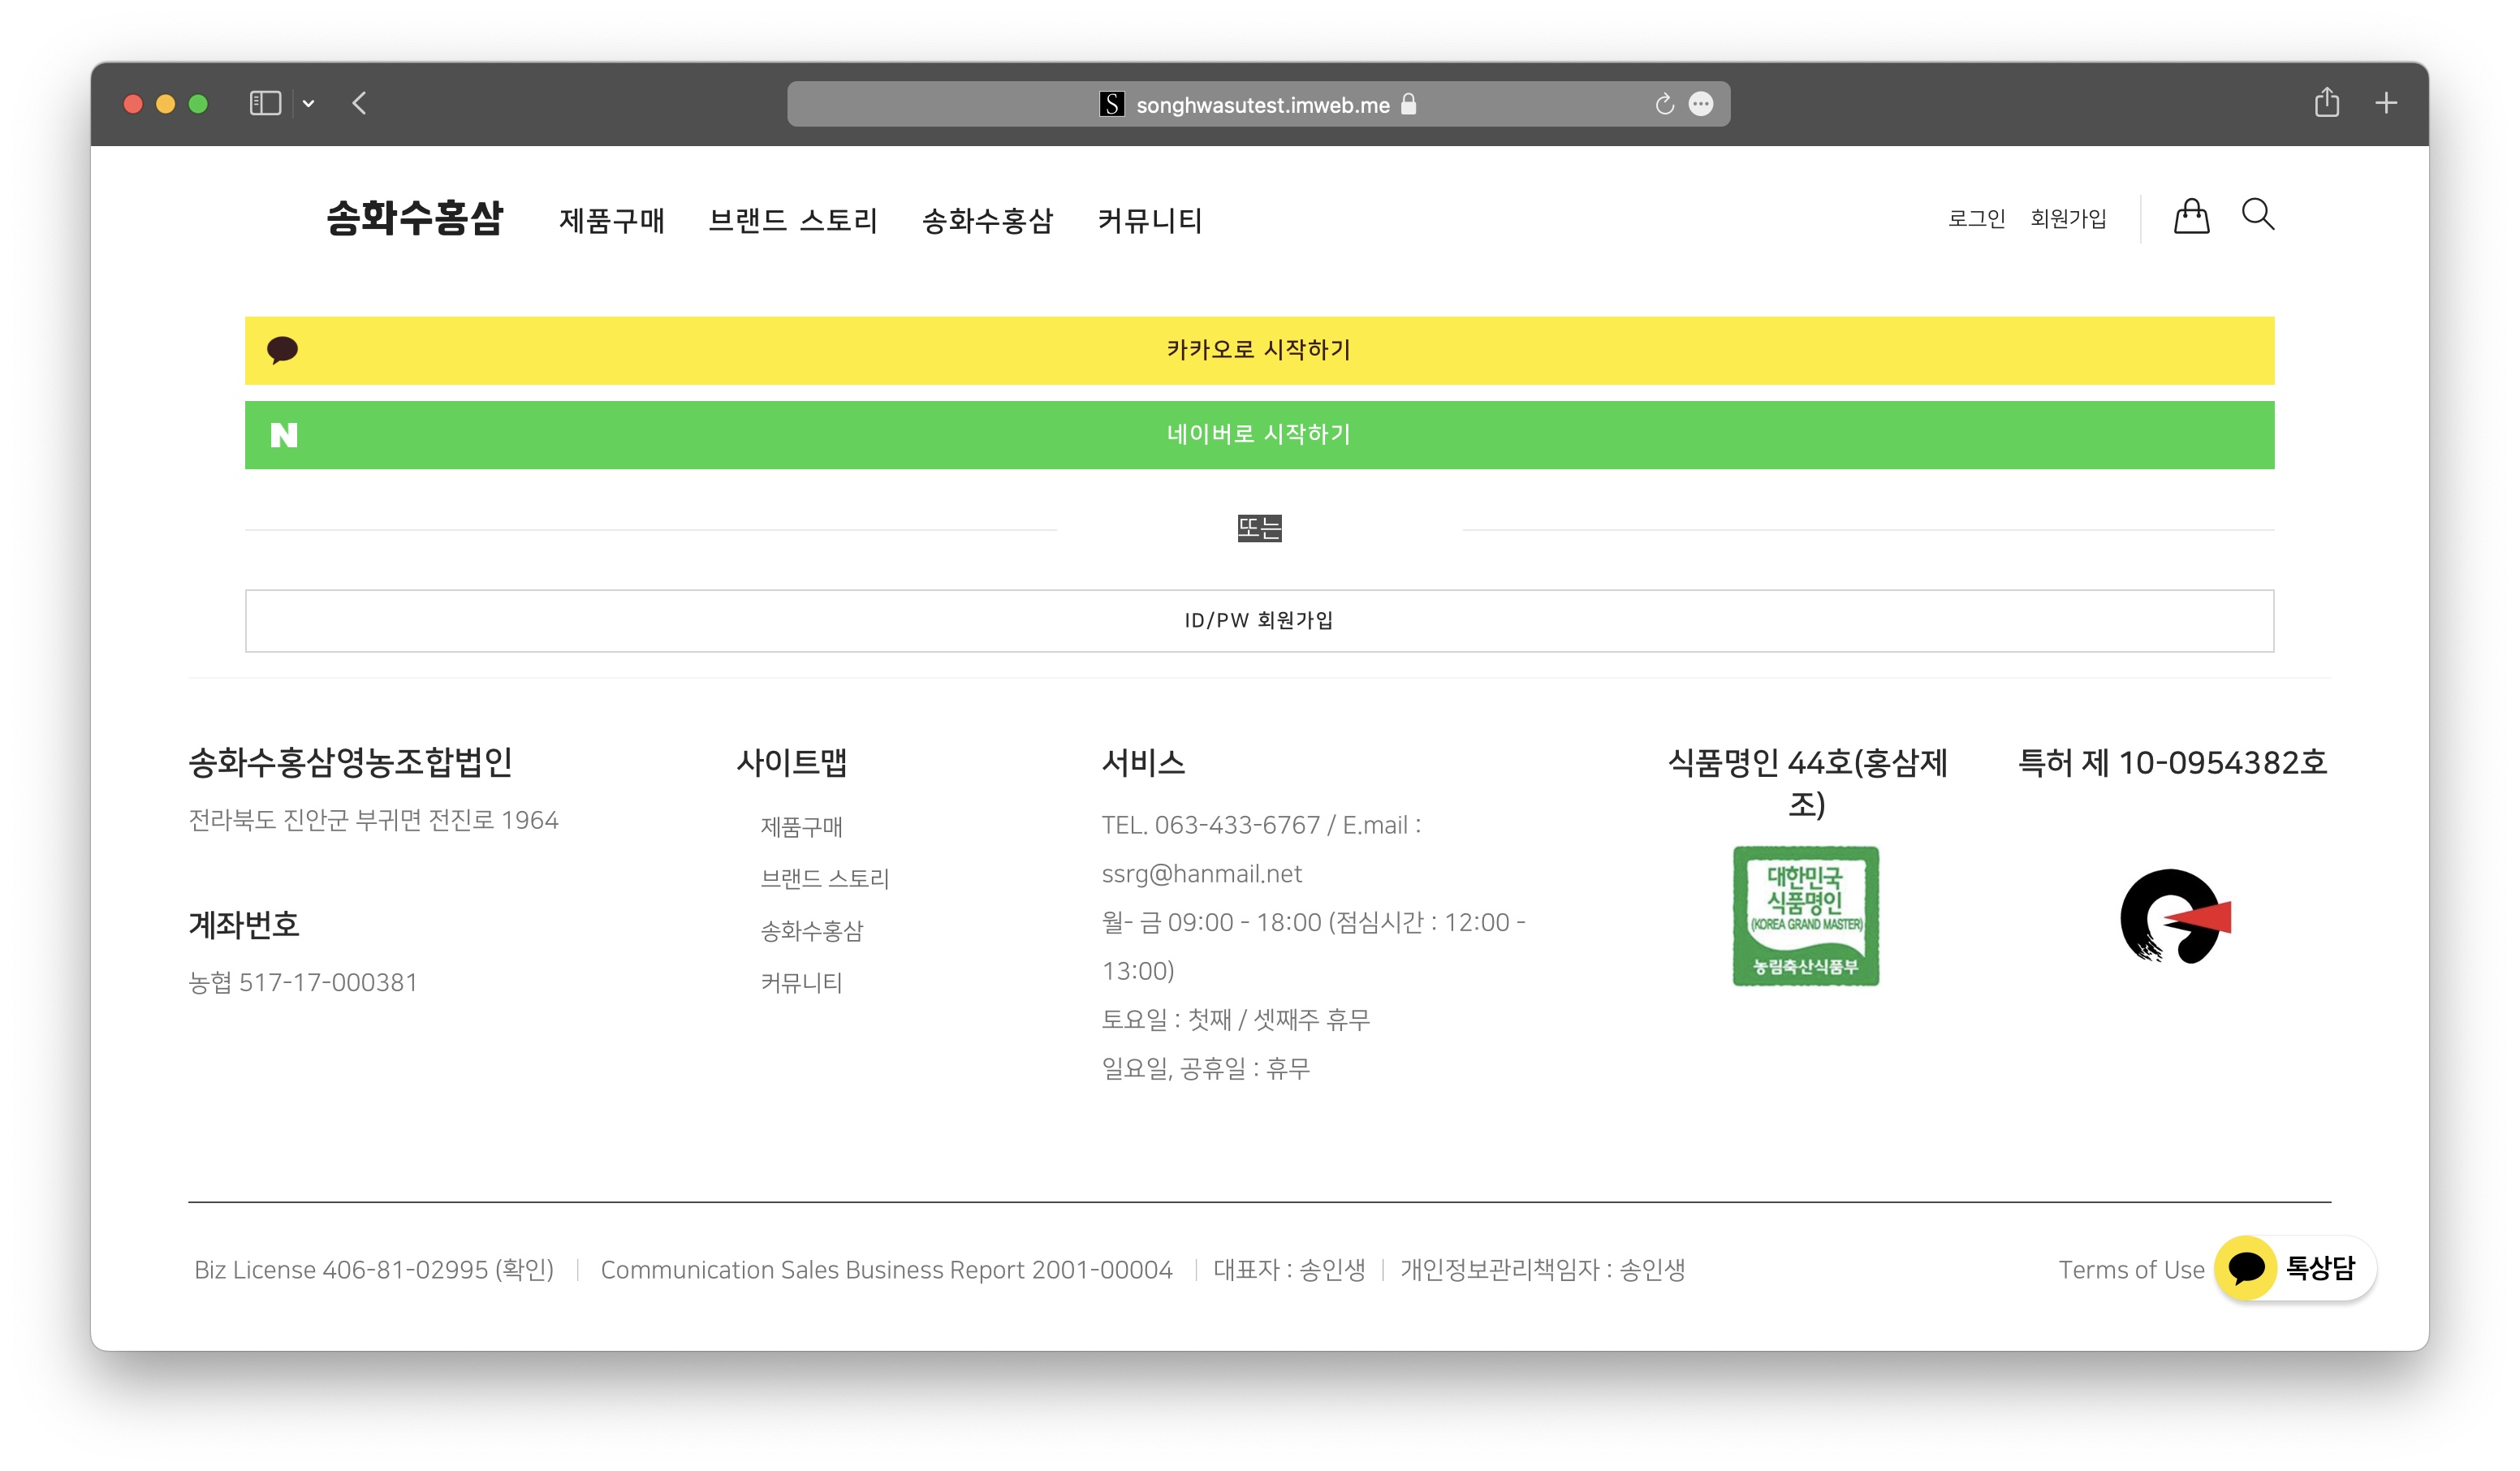Click the 송화수홍삼 site logo
The height and width of the screenshot is (1471, 2520).
click(x=415, y=218)
